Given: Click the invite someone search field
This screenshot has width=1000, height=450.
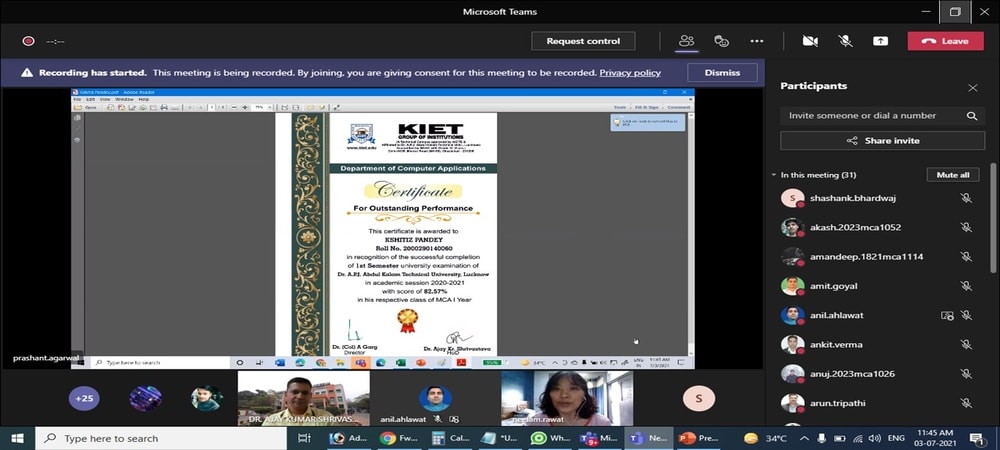Looking at the screenshot, I should pos(873,116).
